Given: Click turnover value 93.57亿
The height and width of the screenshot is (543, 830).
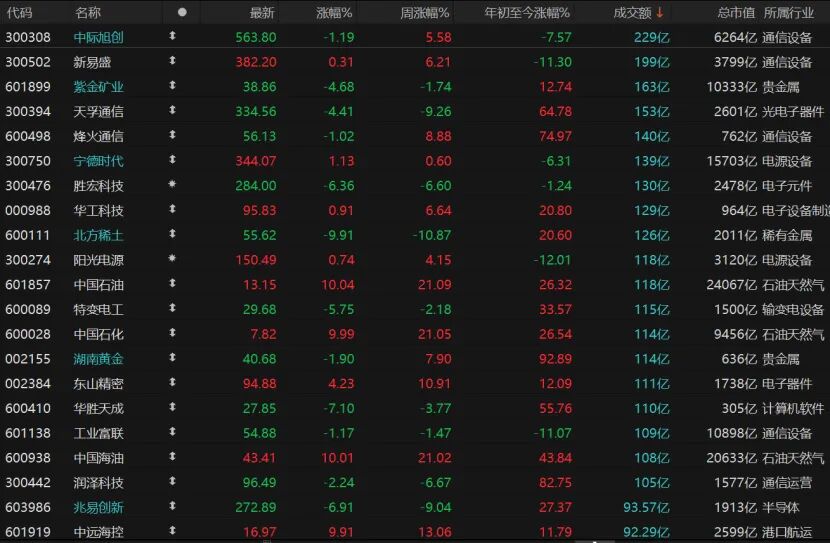Looking at the screenshot, I should (646, 508).
